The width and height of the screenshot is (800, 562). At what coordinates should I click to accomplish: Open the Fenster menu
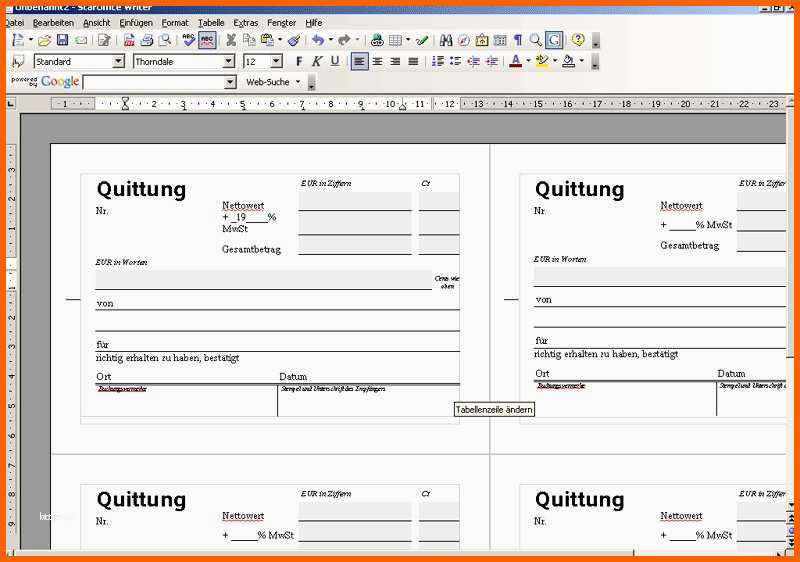(x=282, y=23)
